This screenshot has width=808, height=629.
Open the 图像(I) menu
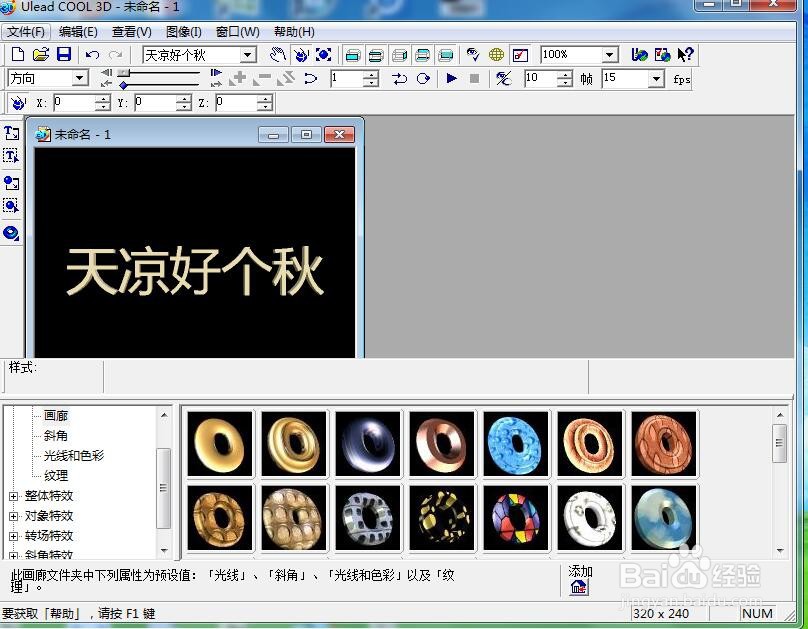click(183, 32)
